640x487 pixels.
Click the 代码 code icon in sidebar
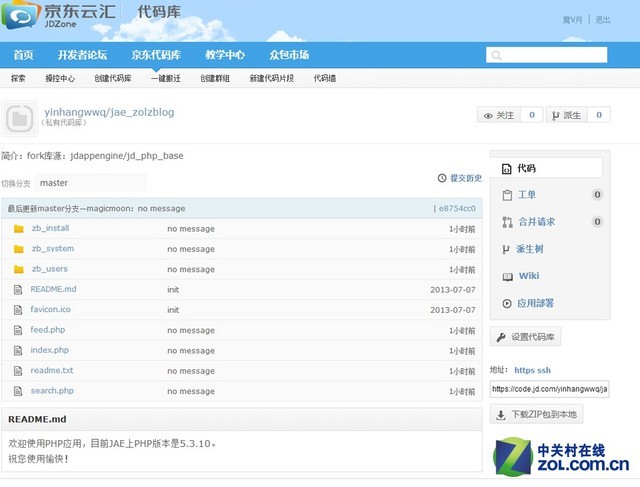(x=507, y=169)
